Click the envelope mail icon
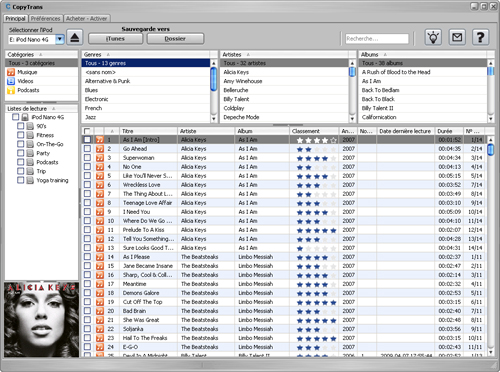Viewport: 500px width, 372px height. [x=457, y=37]
